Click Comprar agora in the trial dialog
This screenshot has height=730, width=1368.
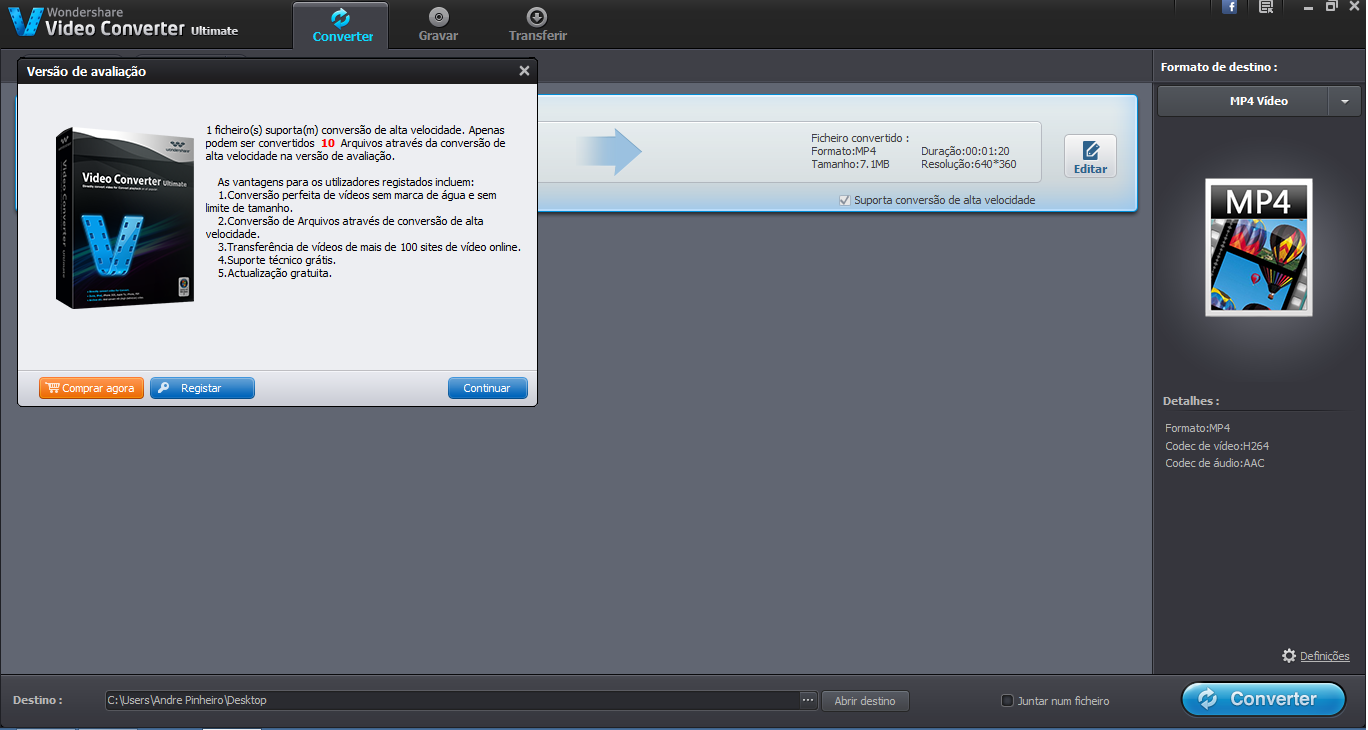91,388
